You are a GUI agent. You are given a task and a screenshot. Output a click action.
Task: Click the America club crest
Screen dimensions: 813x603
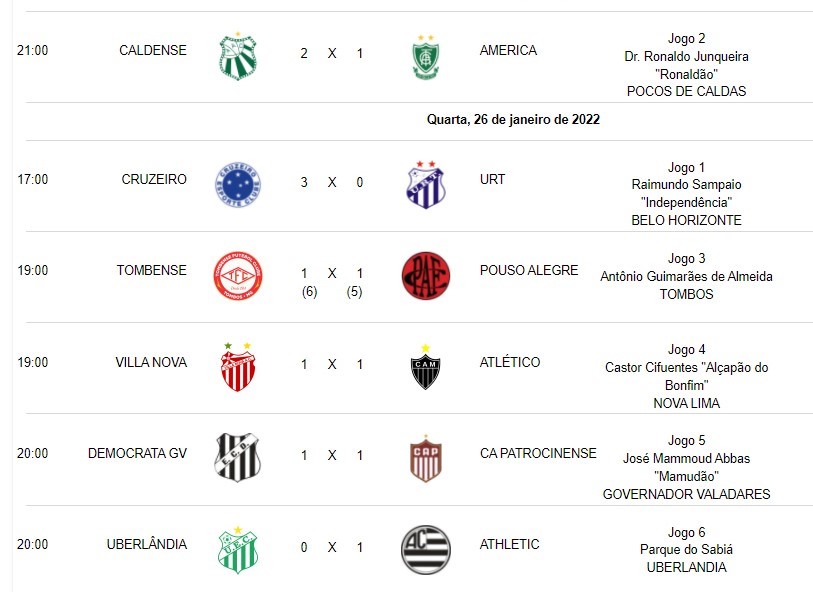coord(426,57)
